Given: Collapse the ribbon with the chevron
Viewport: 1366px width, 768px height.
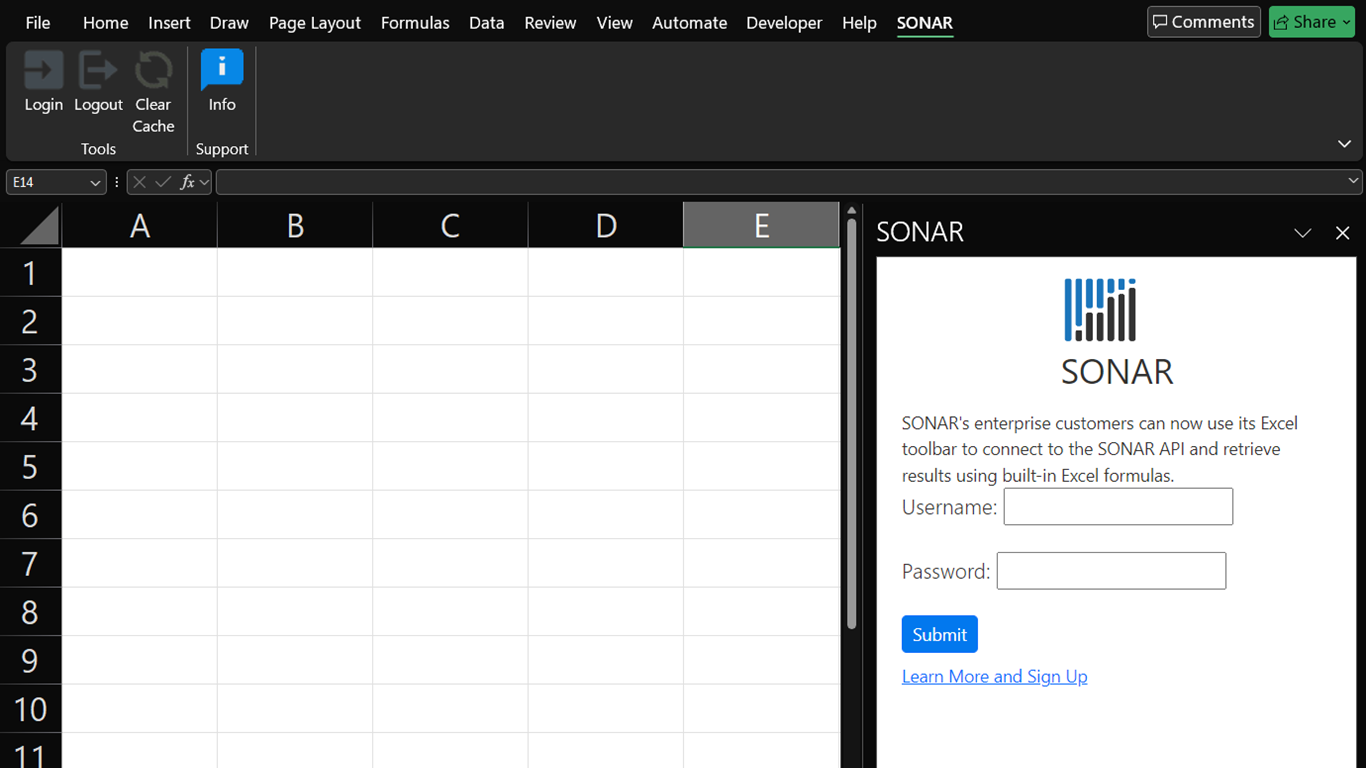Looking at the screenshot, I should [x=1344, y=144].
